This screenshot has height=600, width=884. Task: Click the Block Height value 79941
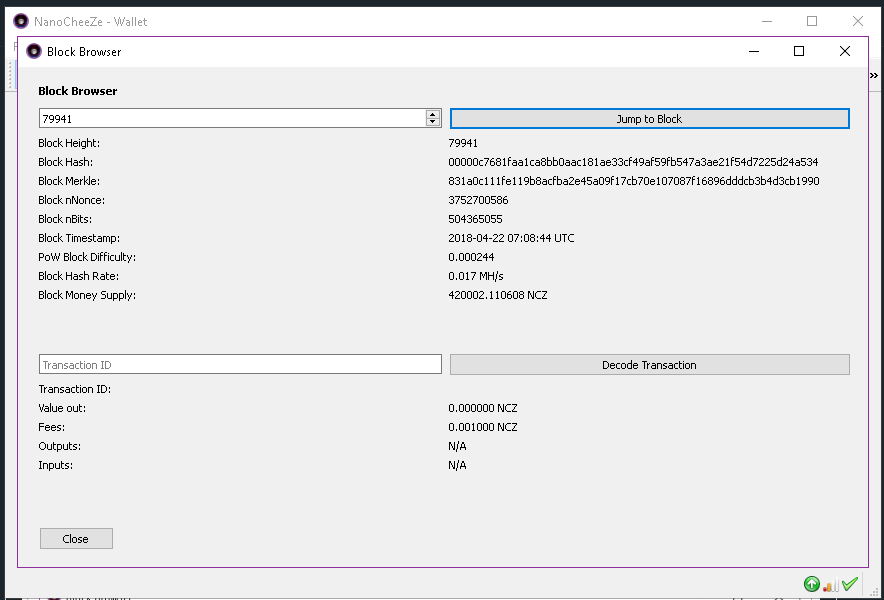pyautogui.click(x=463, y=143)
